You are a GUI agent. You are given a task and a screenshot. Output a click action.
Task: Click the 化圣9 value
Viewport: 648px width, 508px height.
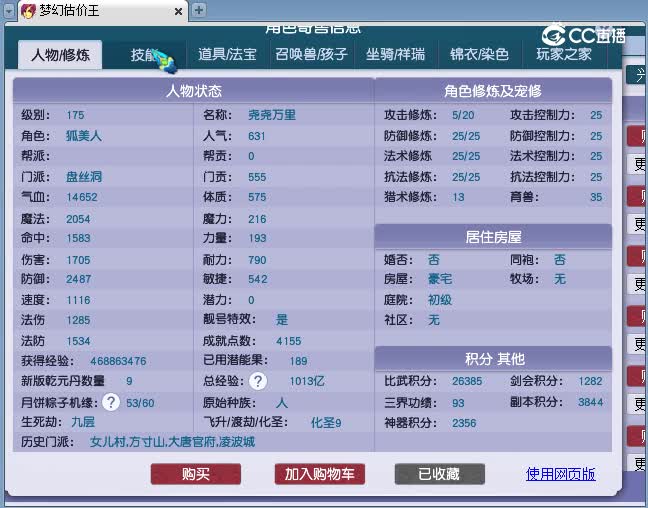click(326, 422)
